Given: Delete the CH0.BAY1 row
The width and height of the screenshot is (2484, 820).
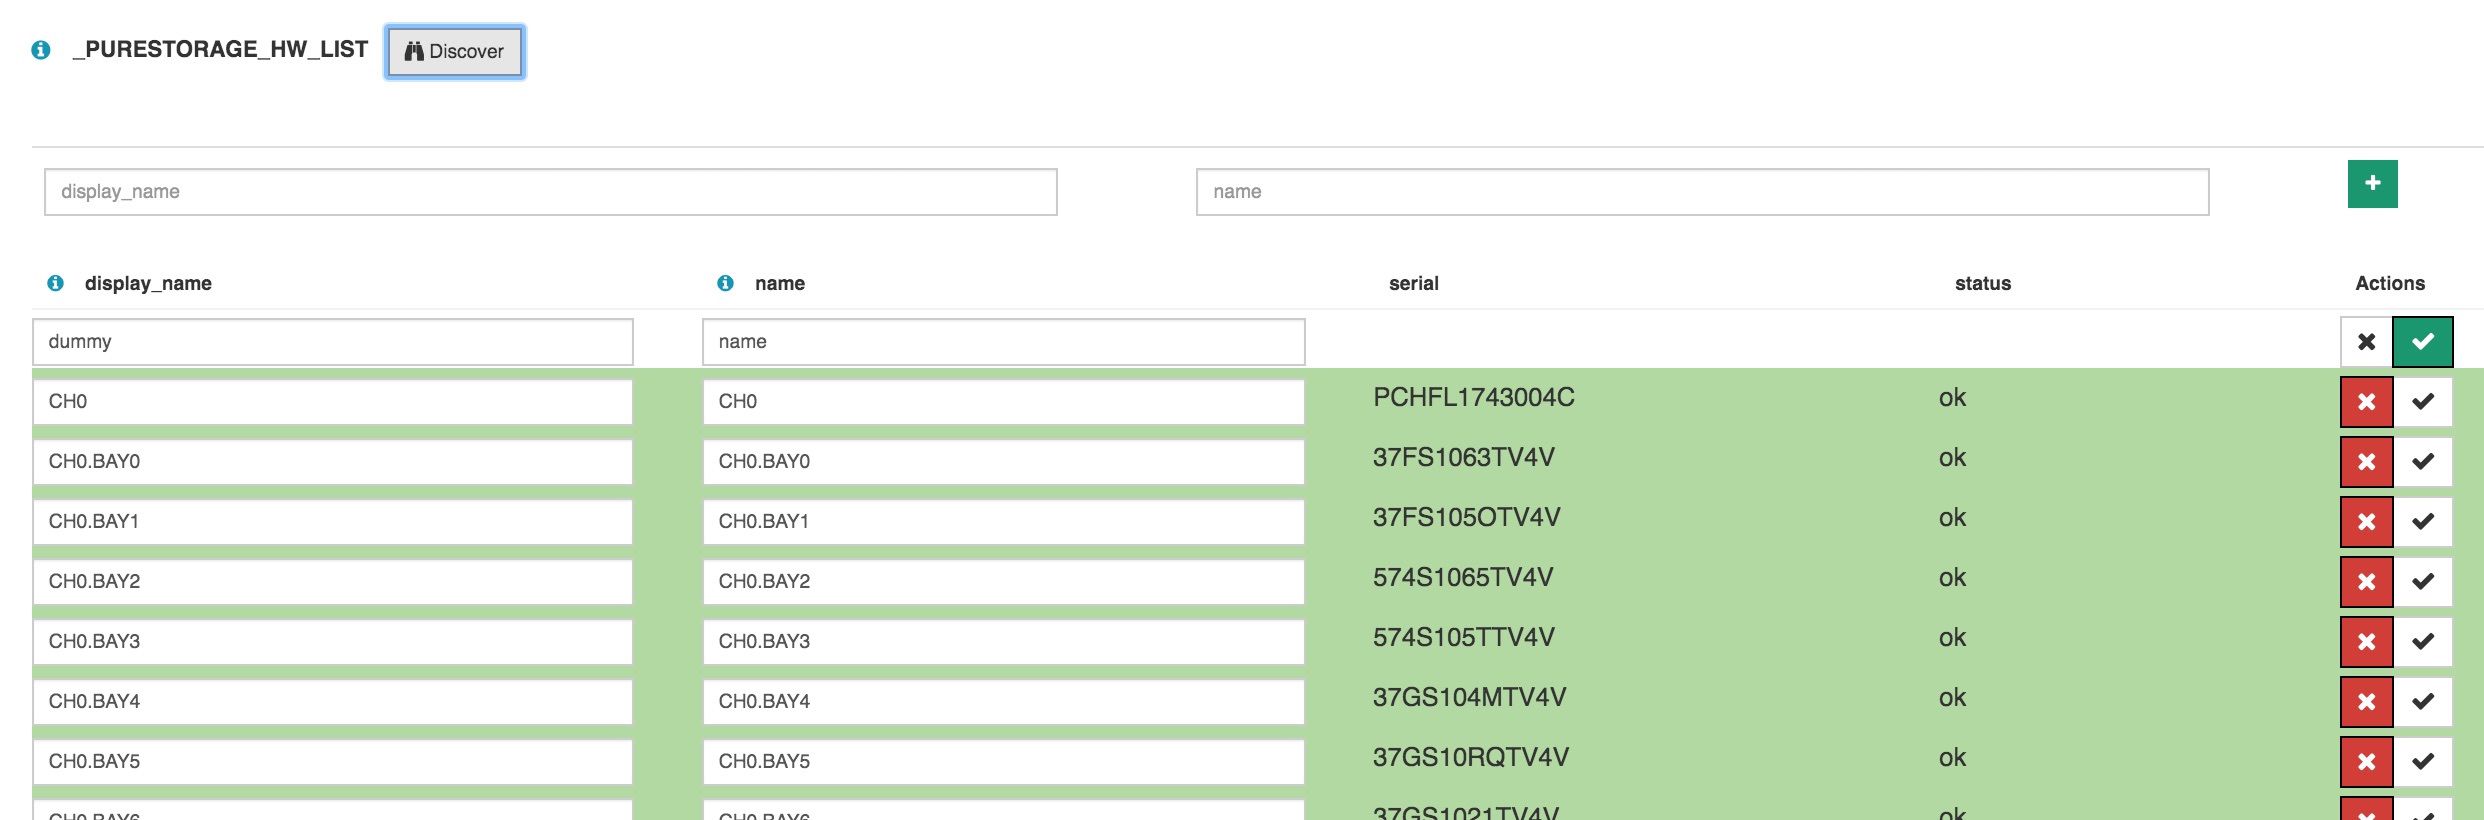Looking at the screenshot, I should pyautogui.click(x=2366, y=522).
